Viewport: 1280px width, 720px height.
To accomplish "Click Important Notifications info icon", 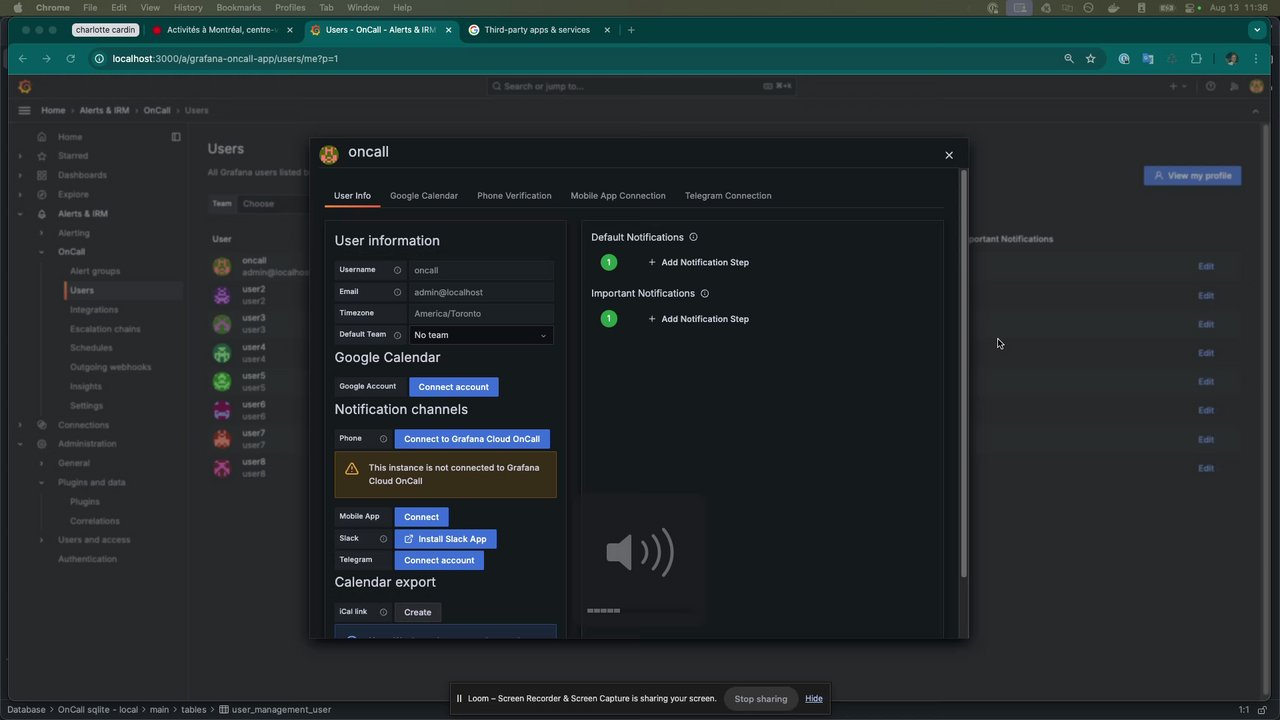I will (x=704, y=293).
